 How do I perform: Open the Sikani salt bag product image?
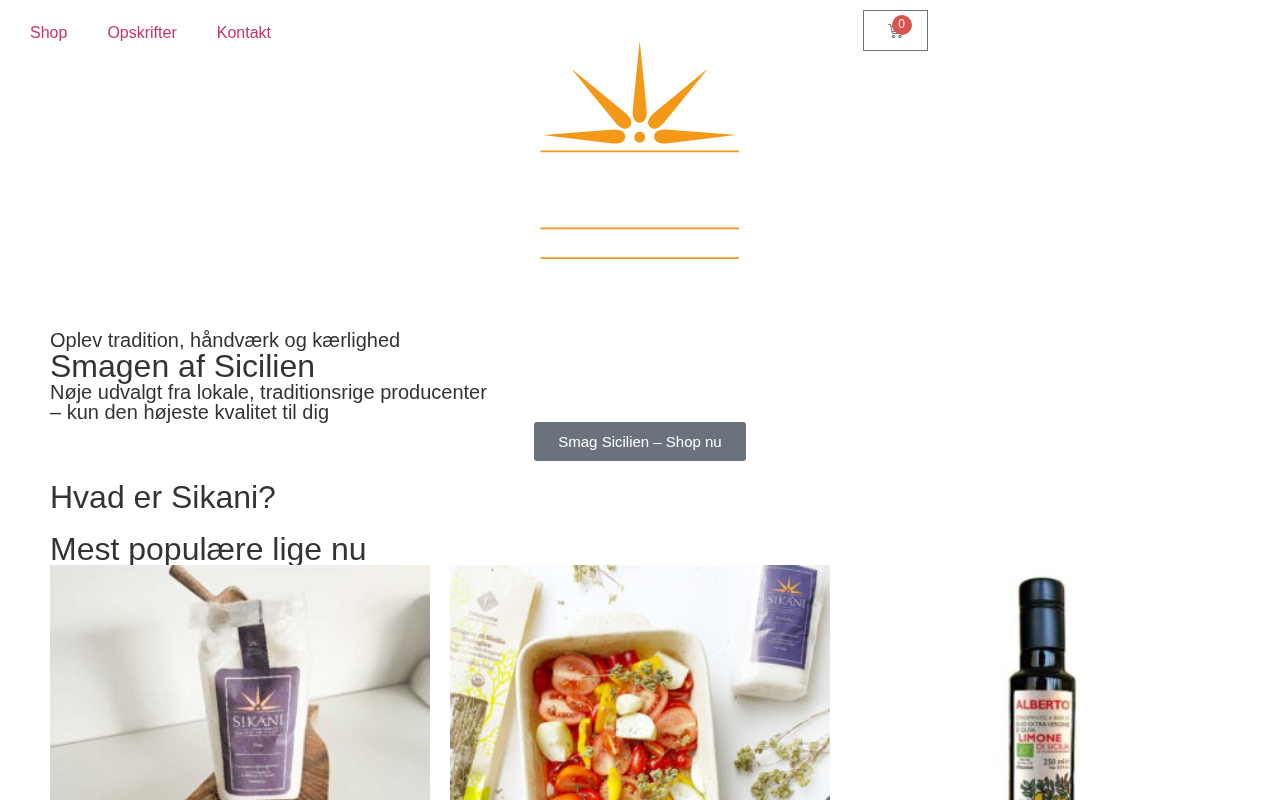[240, 682]
